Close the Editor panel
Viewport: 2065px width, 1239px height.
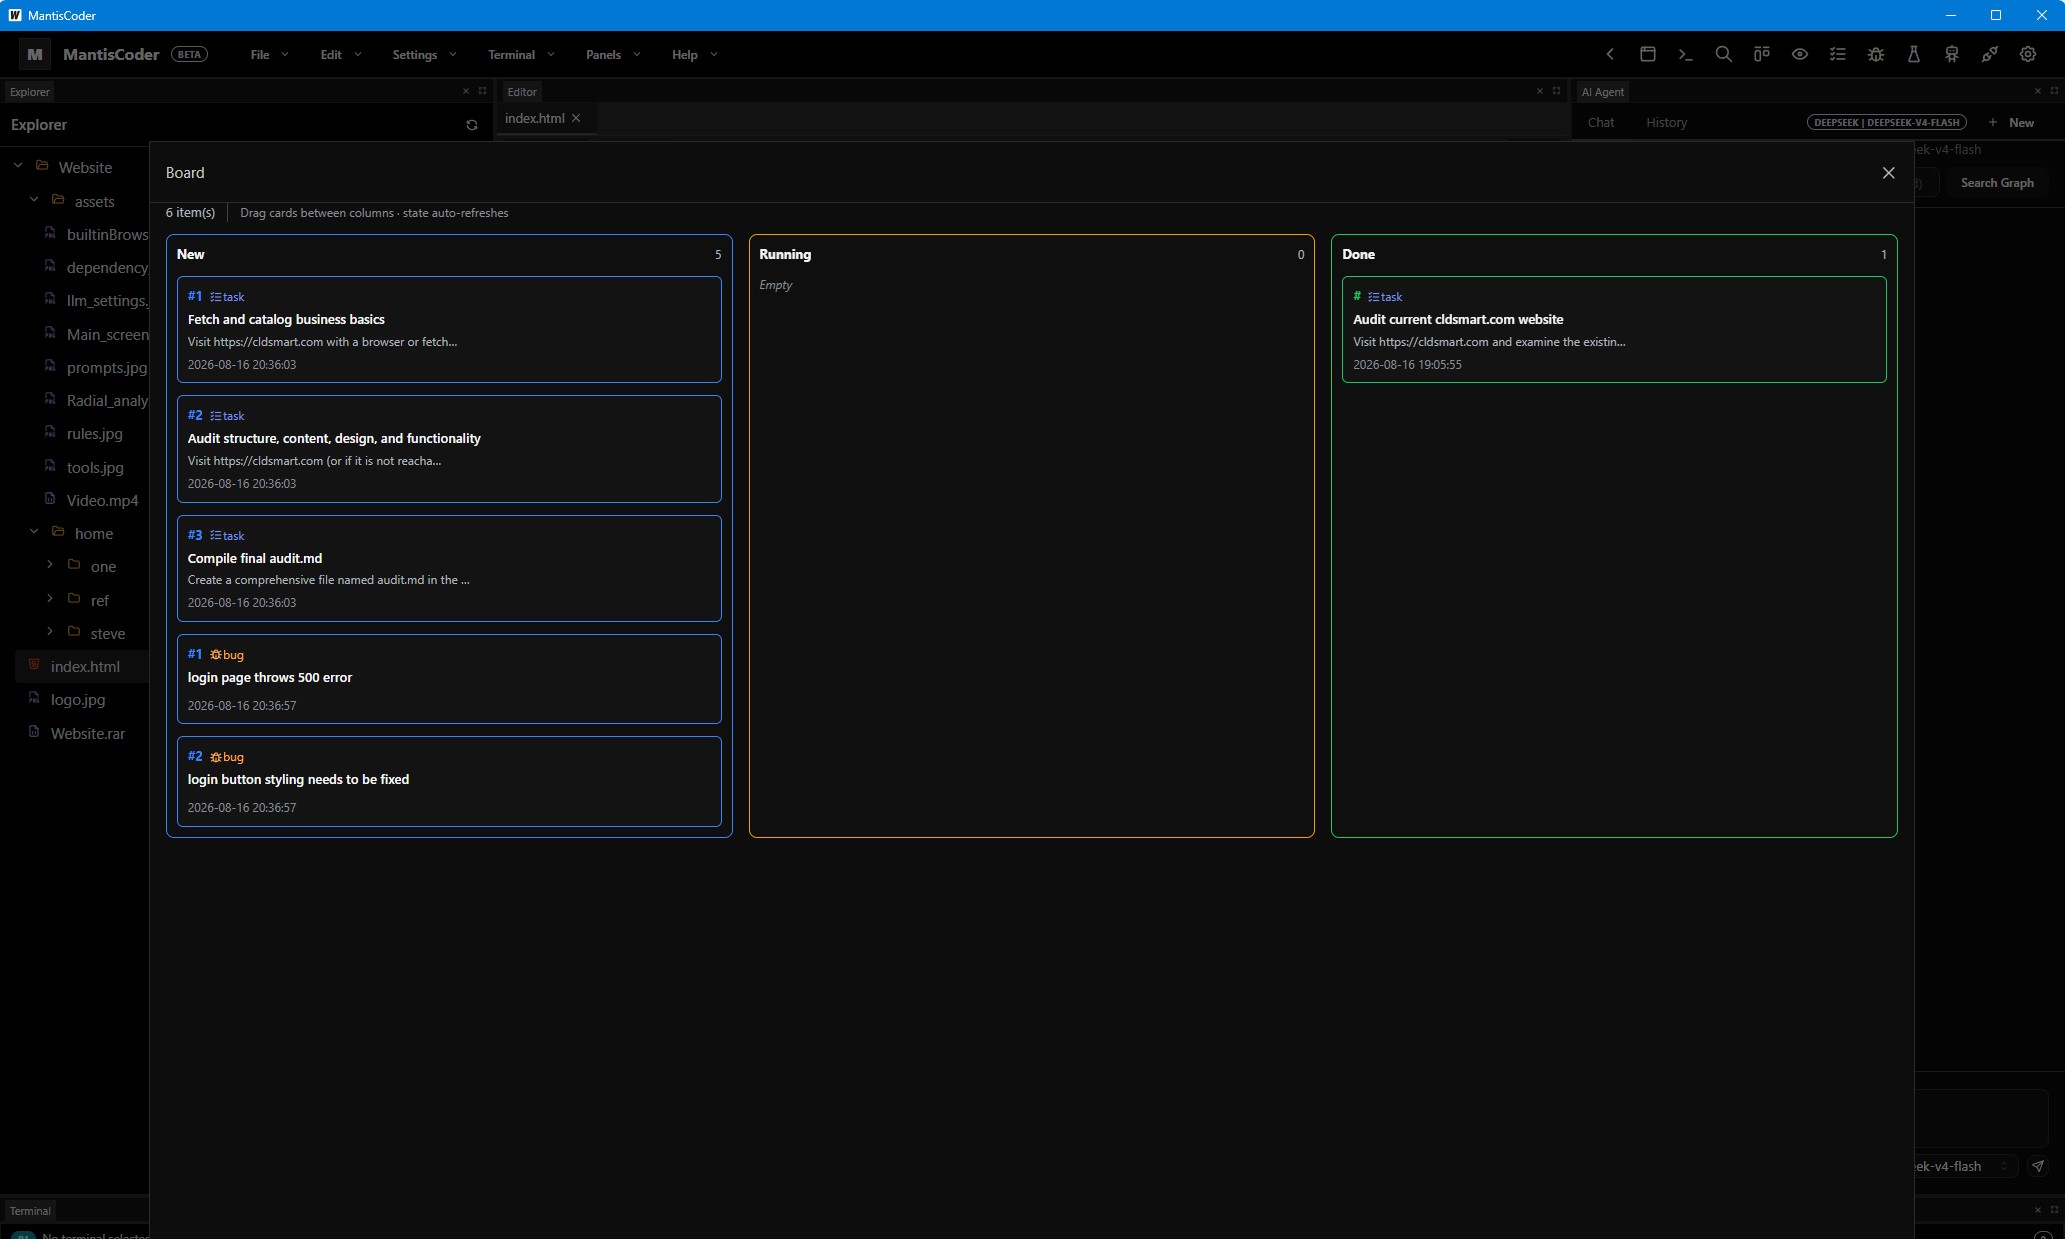click(1539, 91)
